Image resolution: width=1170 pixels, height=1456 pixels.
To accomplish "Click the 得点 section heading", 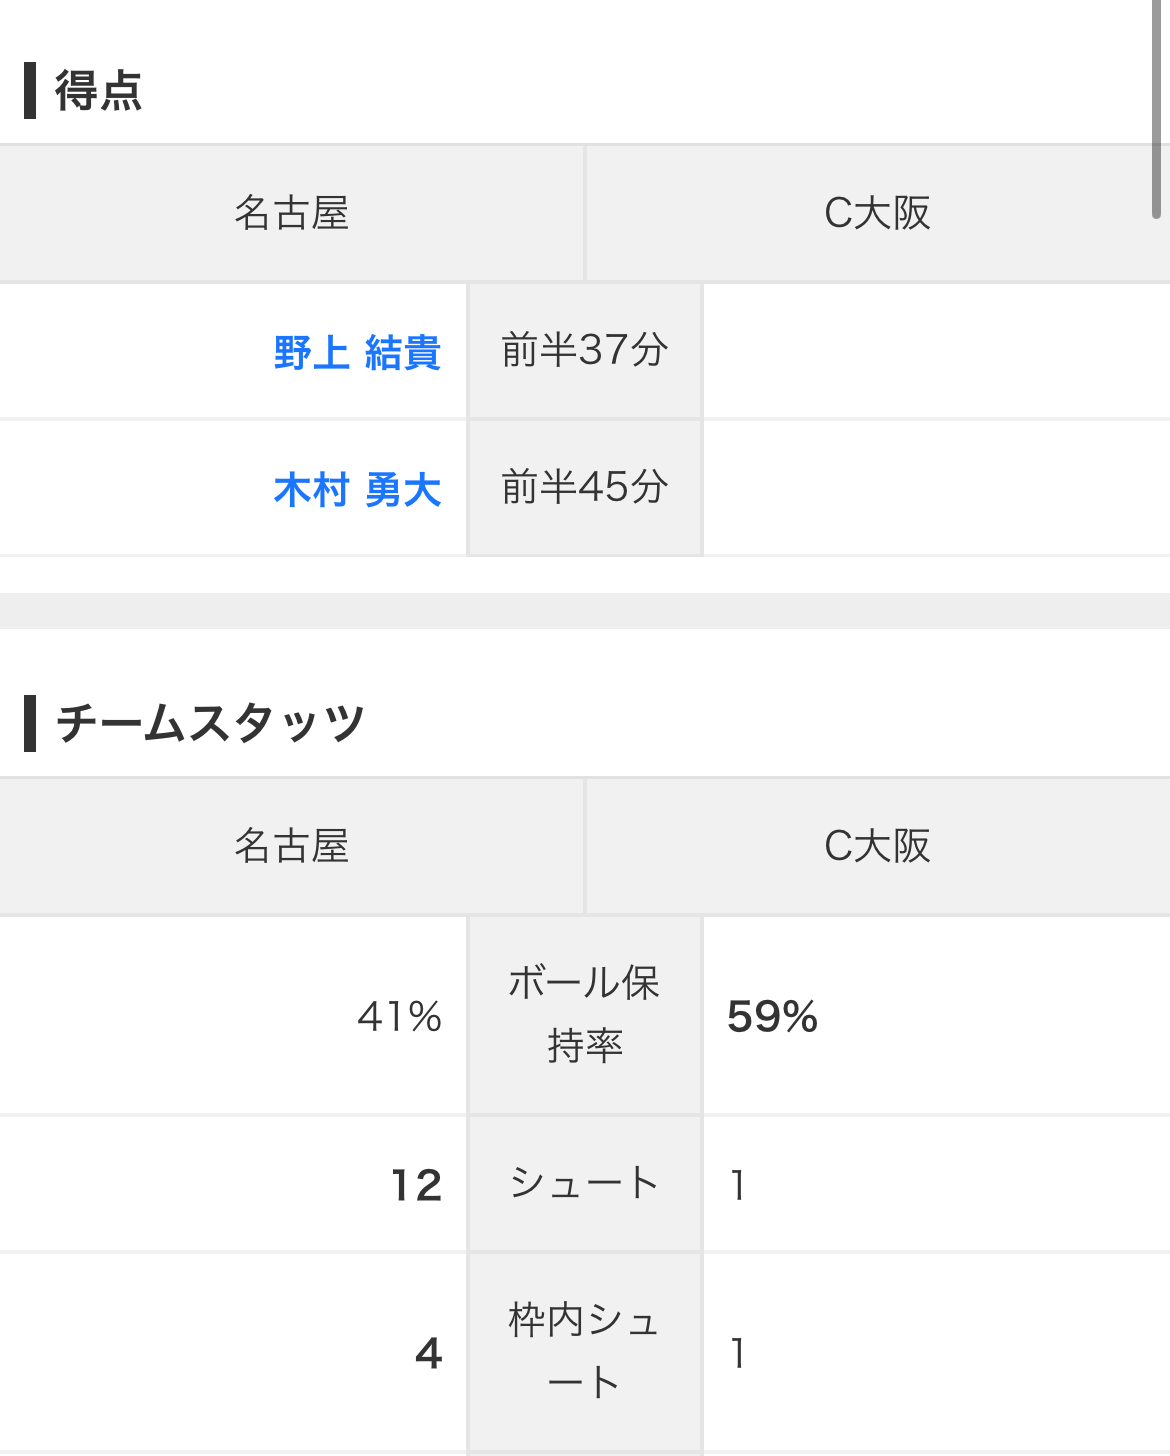I will click(x=98, y=91).
